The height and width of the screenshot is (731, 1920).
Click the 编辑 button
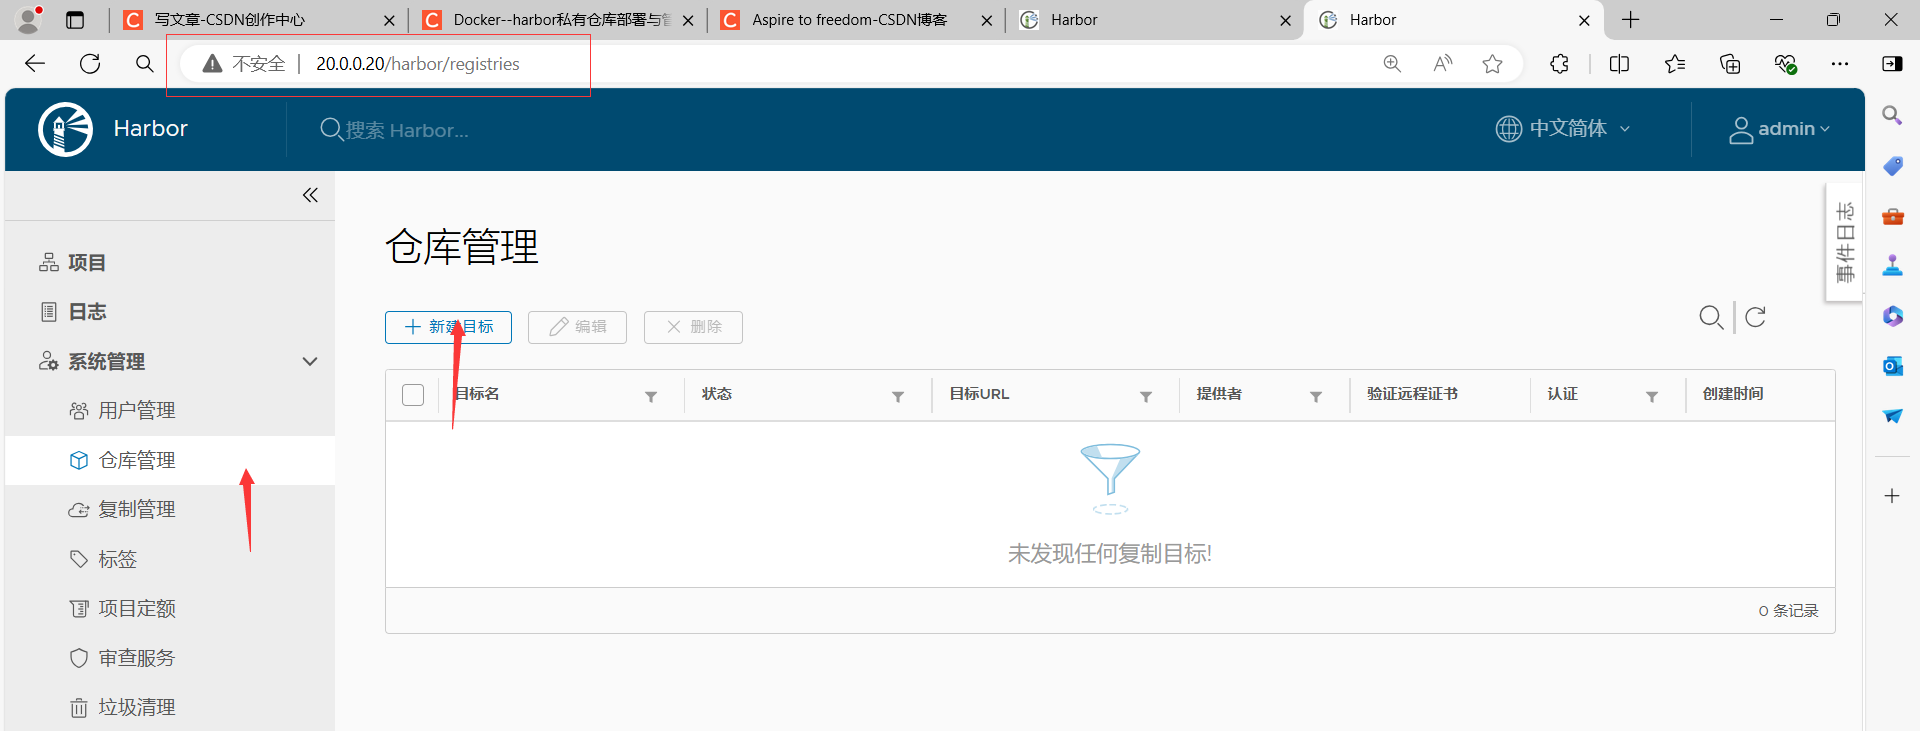[577, 327]
